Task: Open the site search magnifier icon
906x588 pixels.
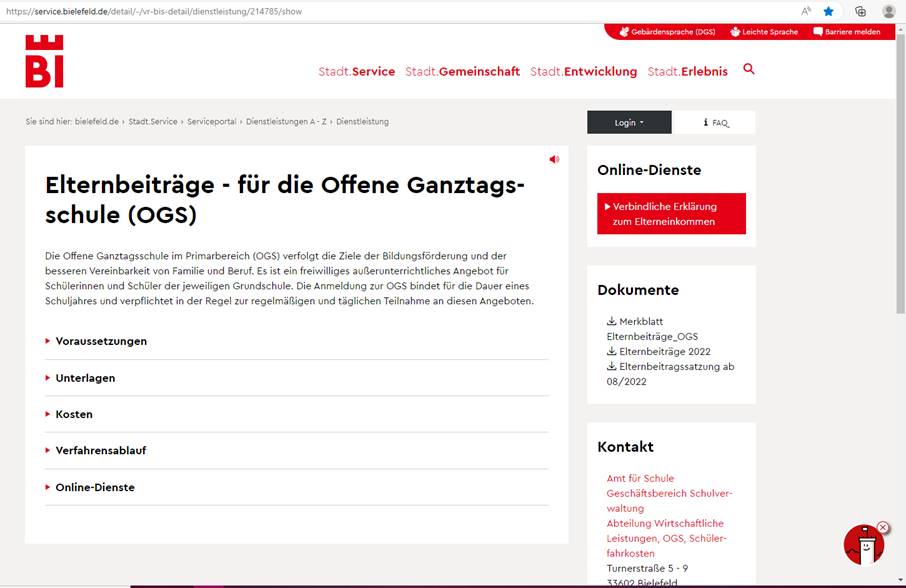Action: [x=749, y=69]
